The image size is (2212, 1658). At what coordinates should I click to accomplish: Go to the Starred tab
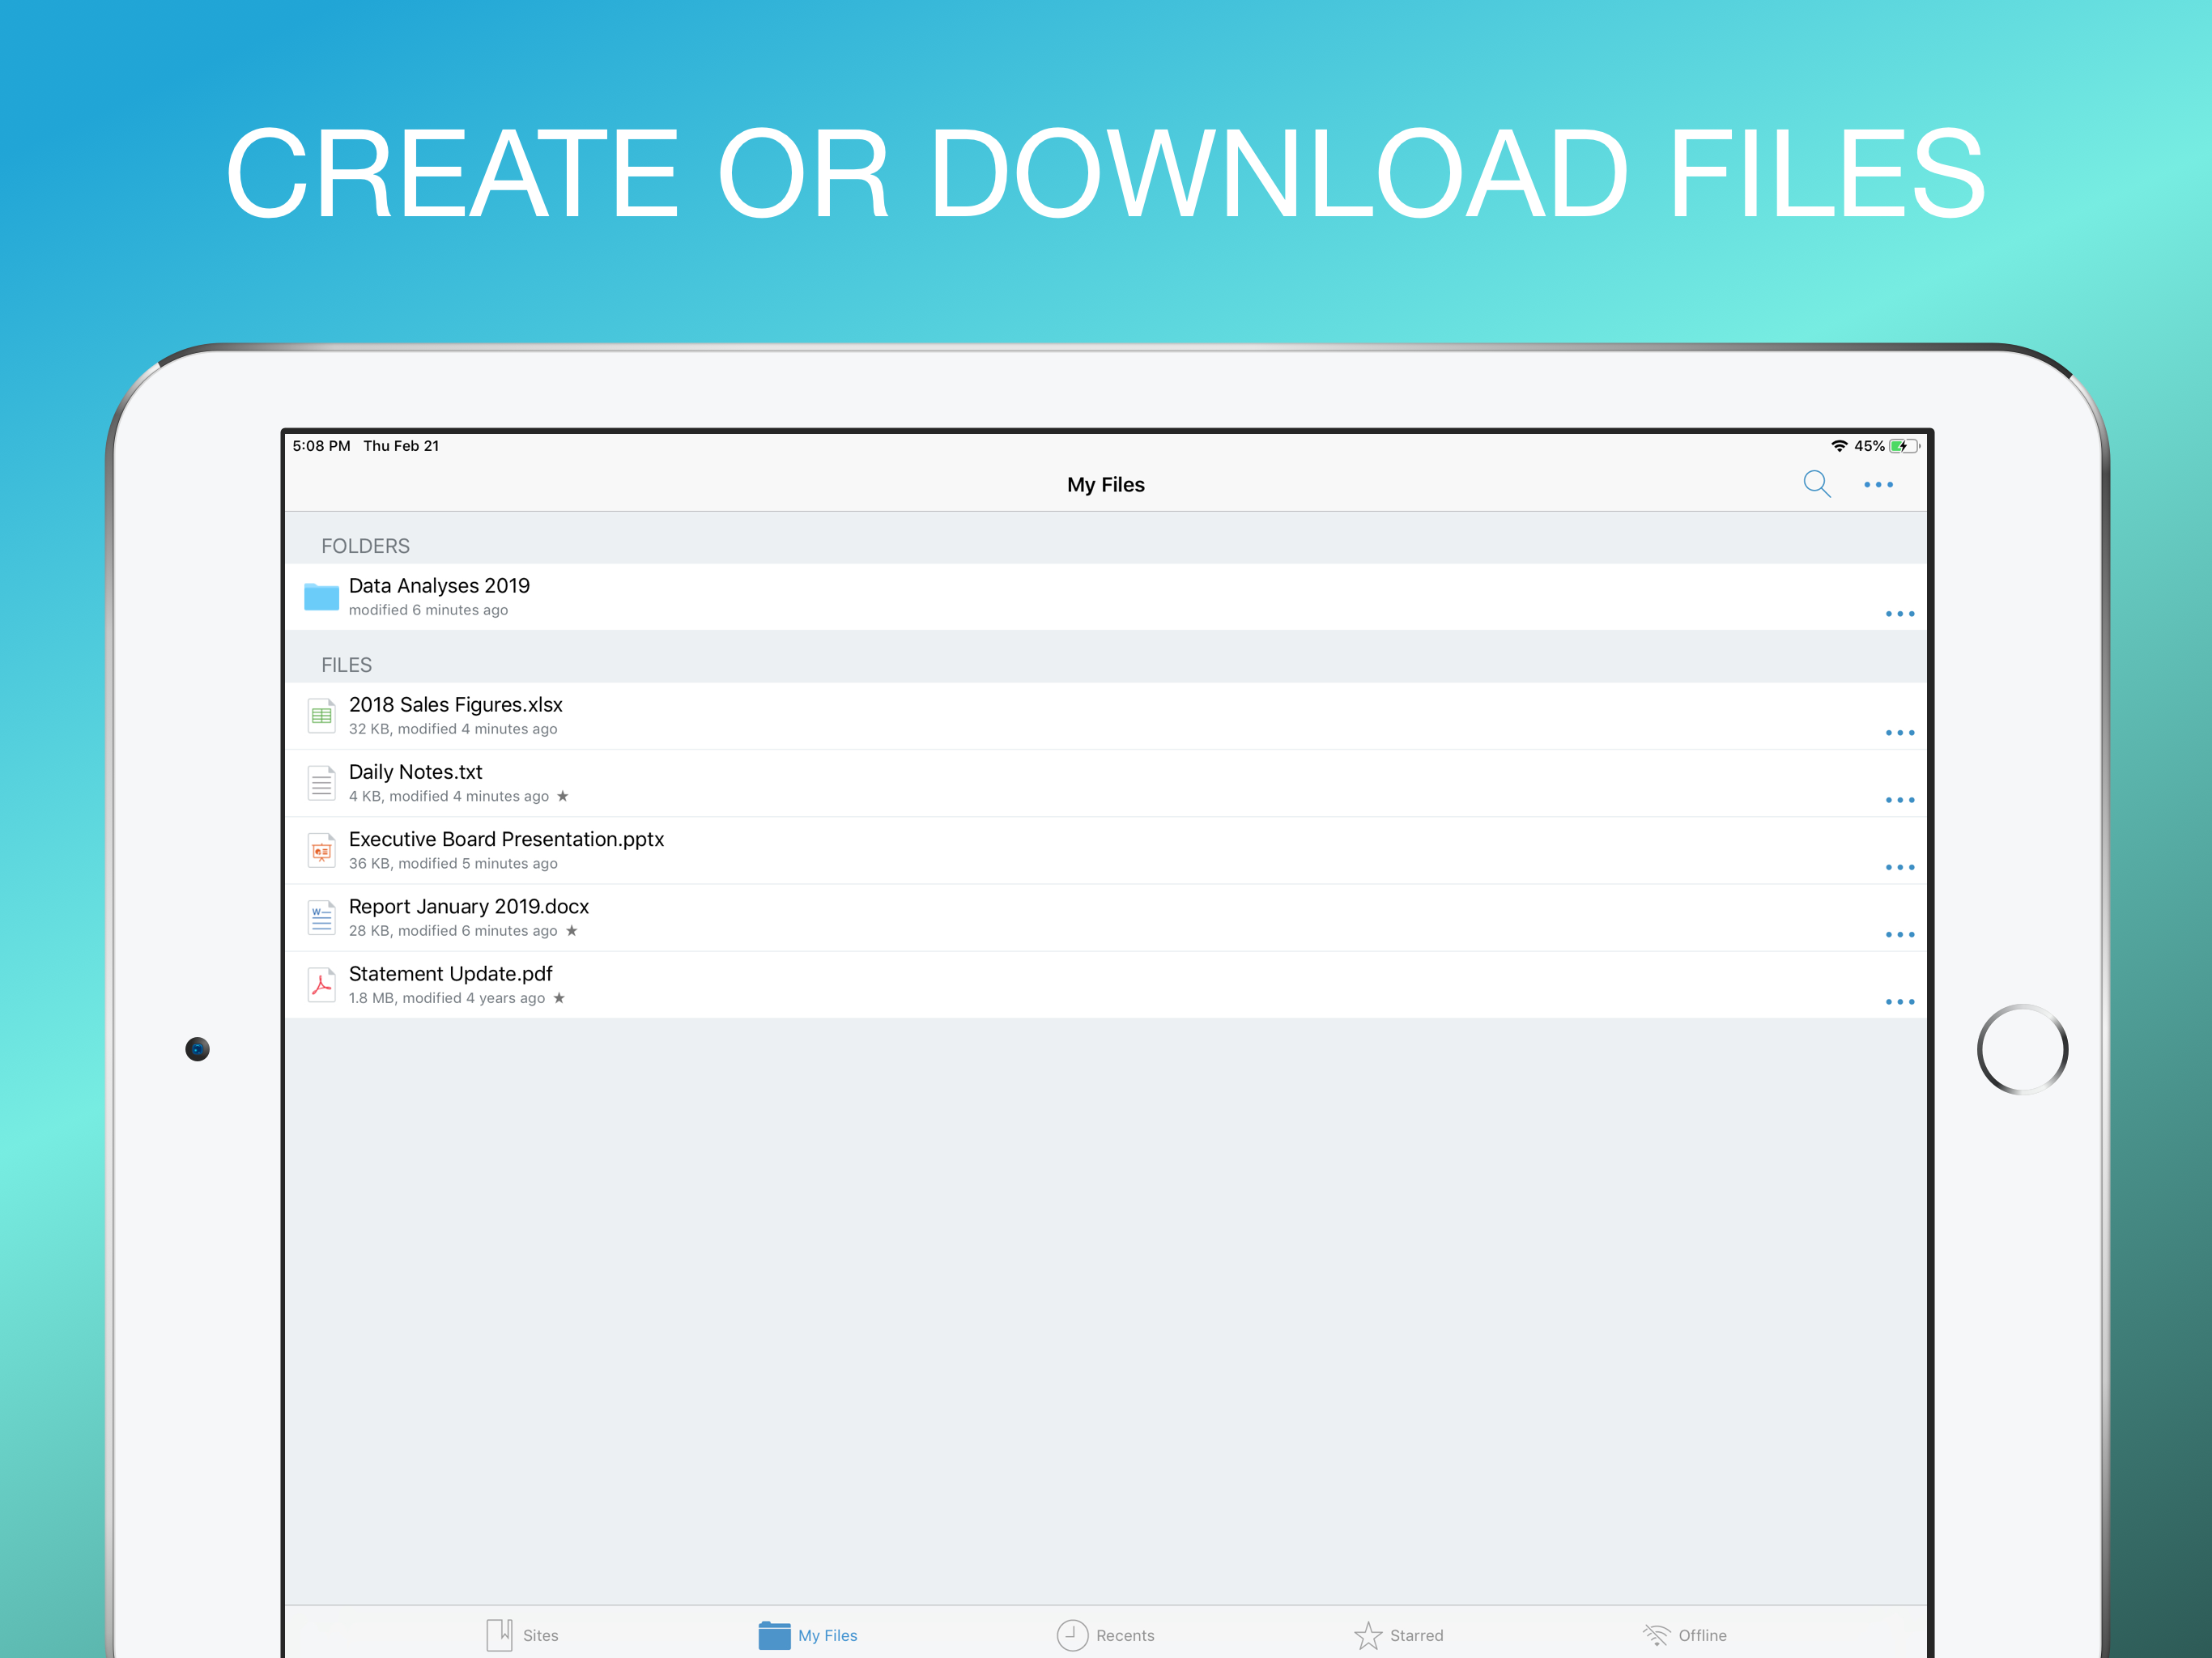pyautogui.click(x=1398, y=1635)
